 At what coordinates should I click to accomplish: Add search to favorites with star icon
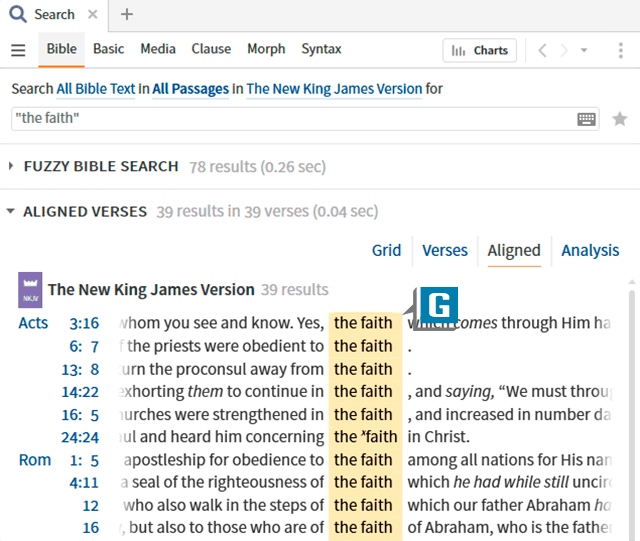620,119
